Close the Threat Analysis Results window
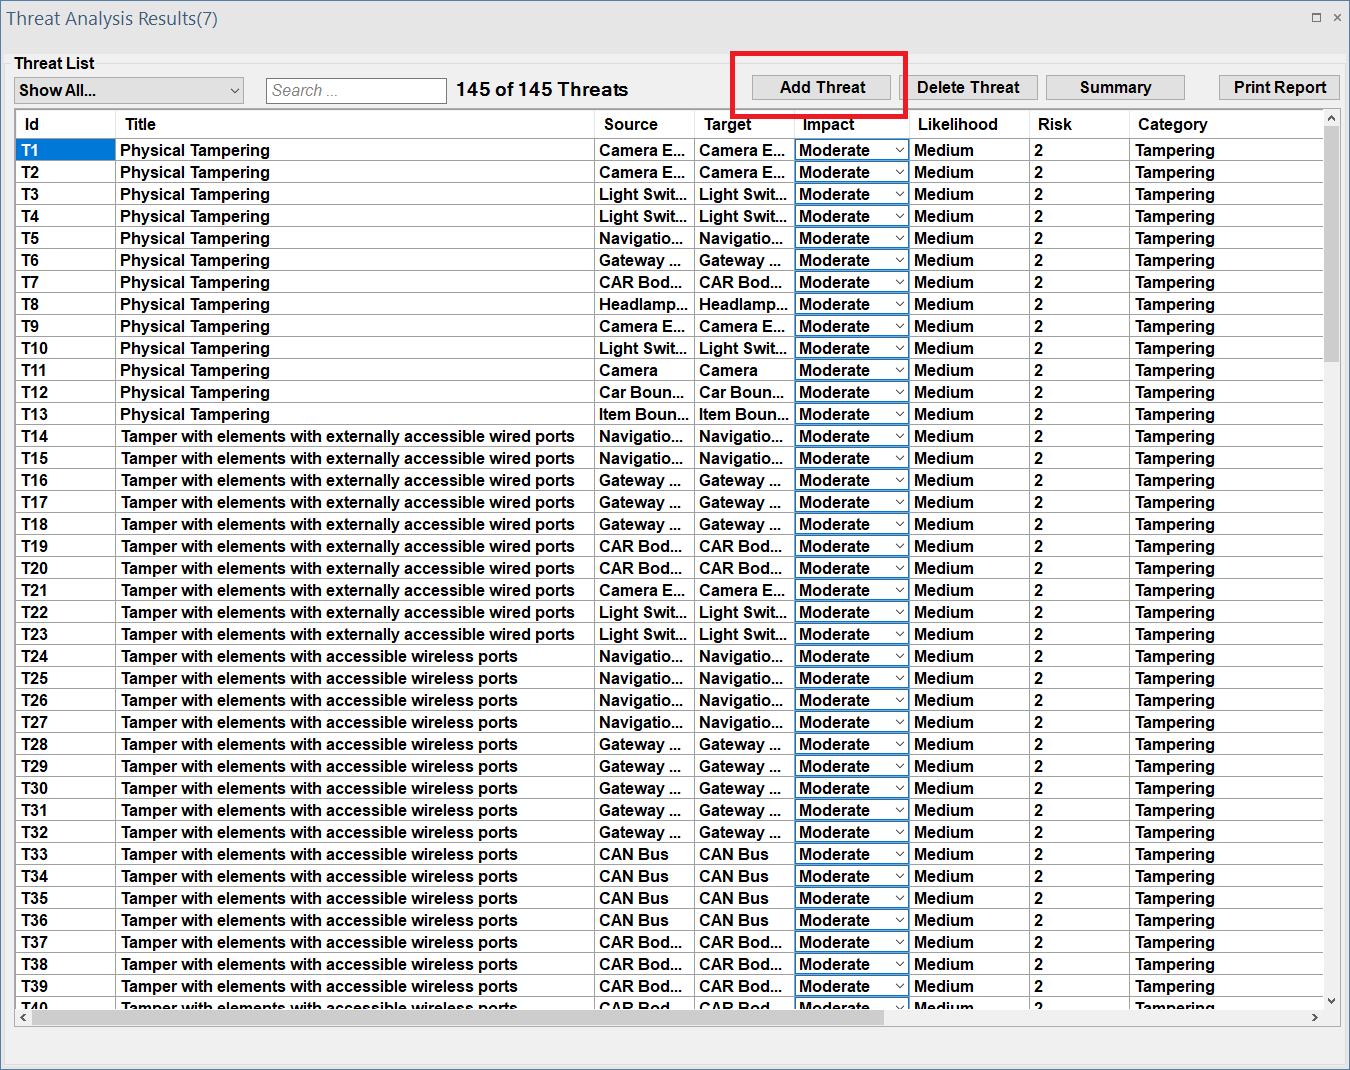The image size is (1350, 1070). point(1337,18)
